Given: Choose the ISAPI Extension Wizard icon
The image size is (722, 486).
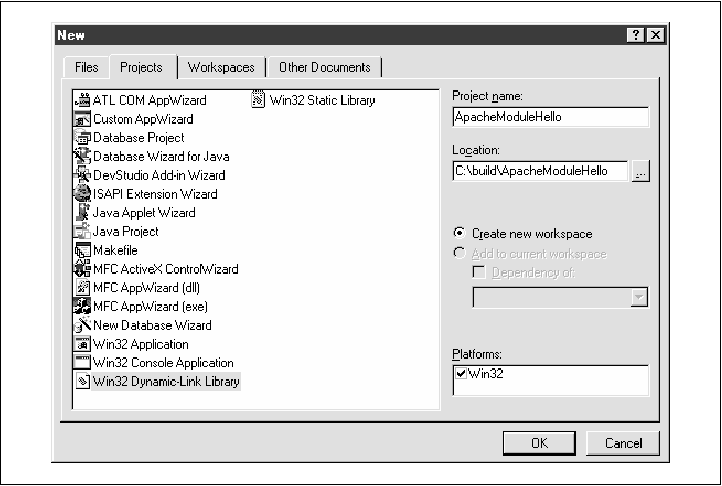Looking at the screenshot, I should [x=83, y=194].
